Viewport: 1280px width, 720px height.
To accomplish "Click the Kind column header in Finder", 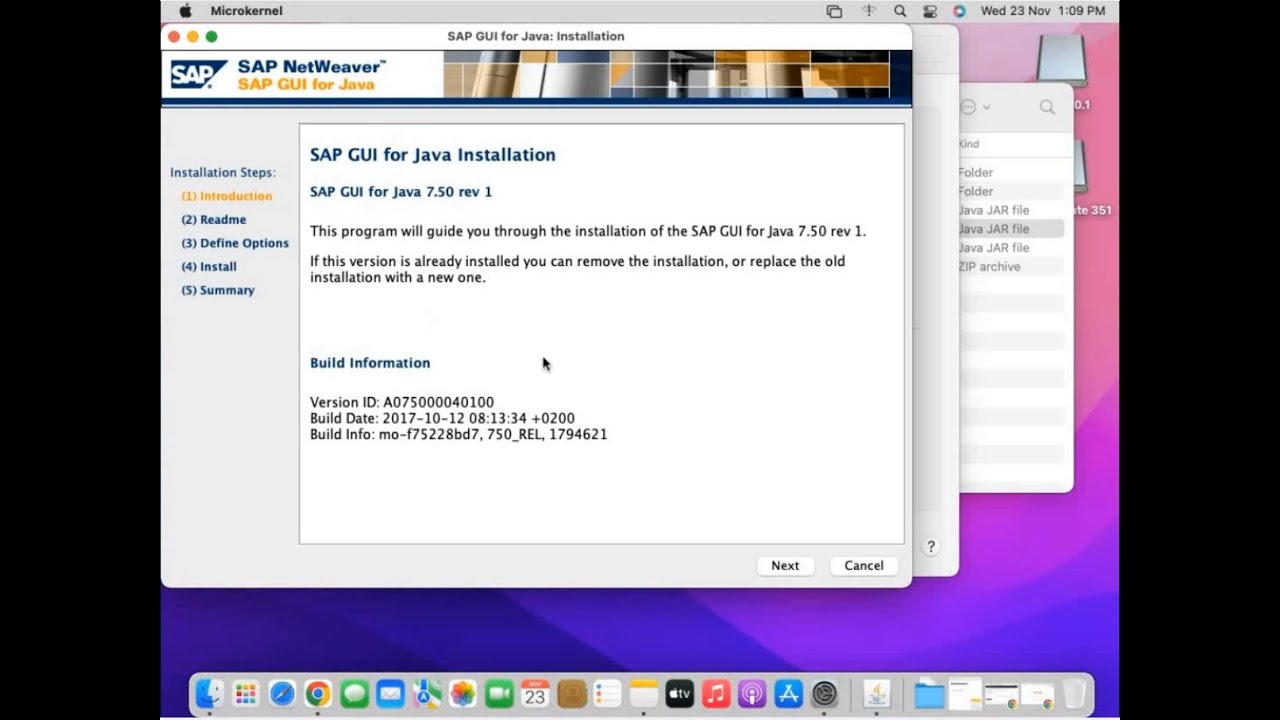I will pos(969,144).
